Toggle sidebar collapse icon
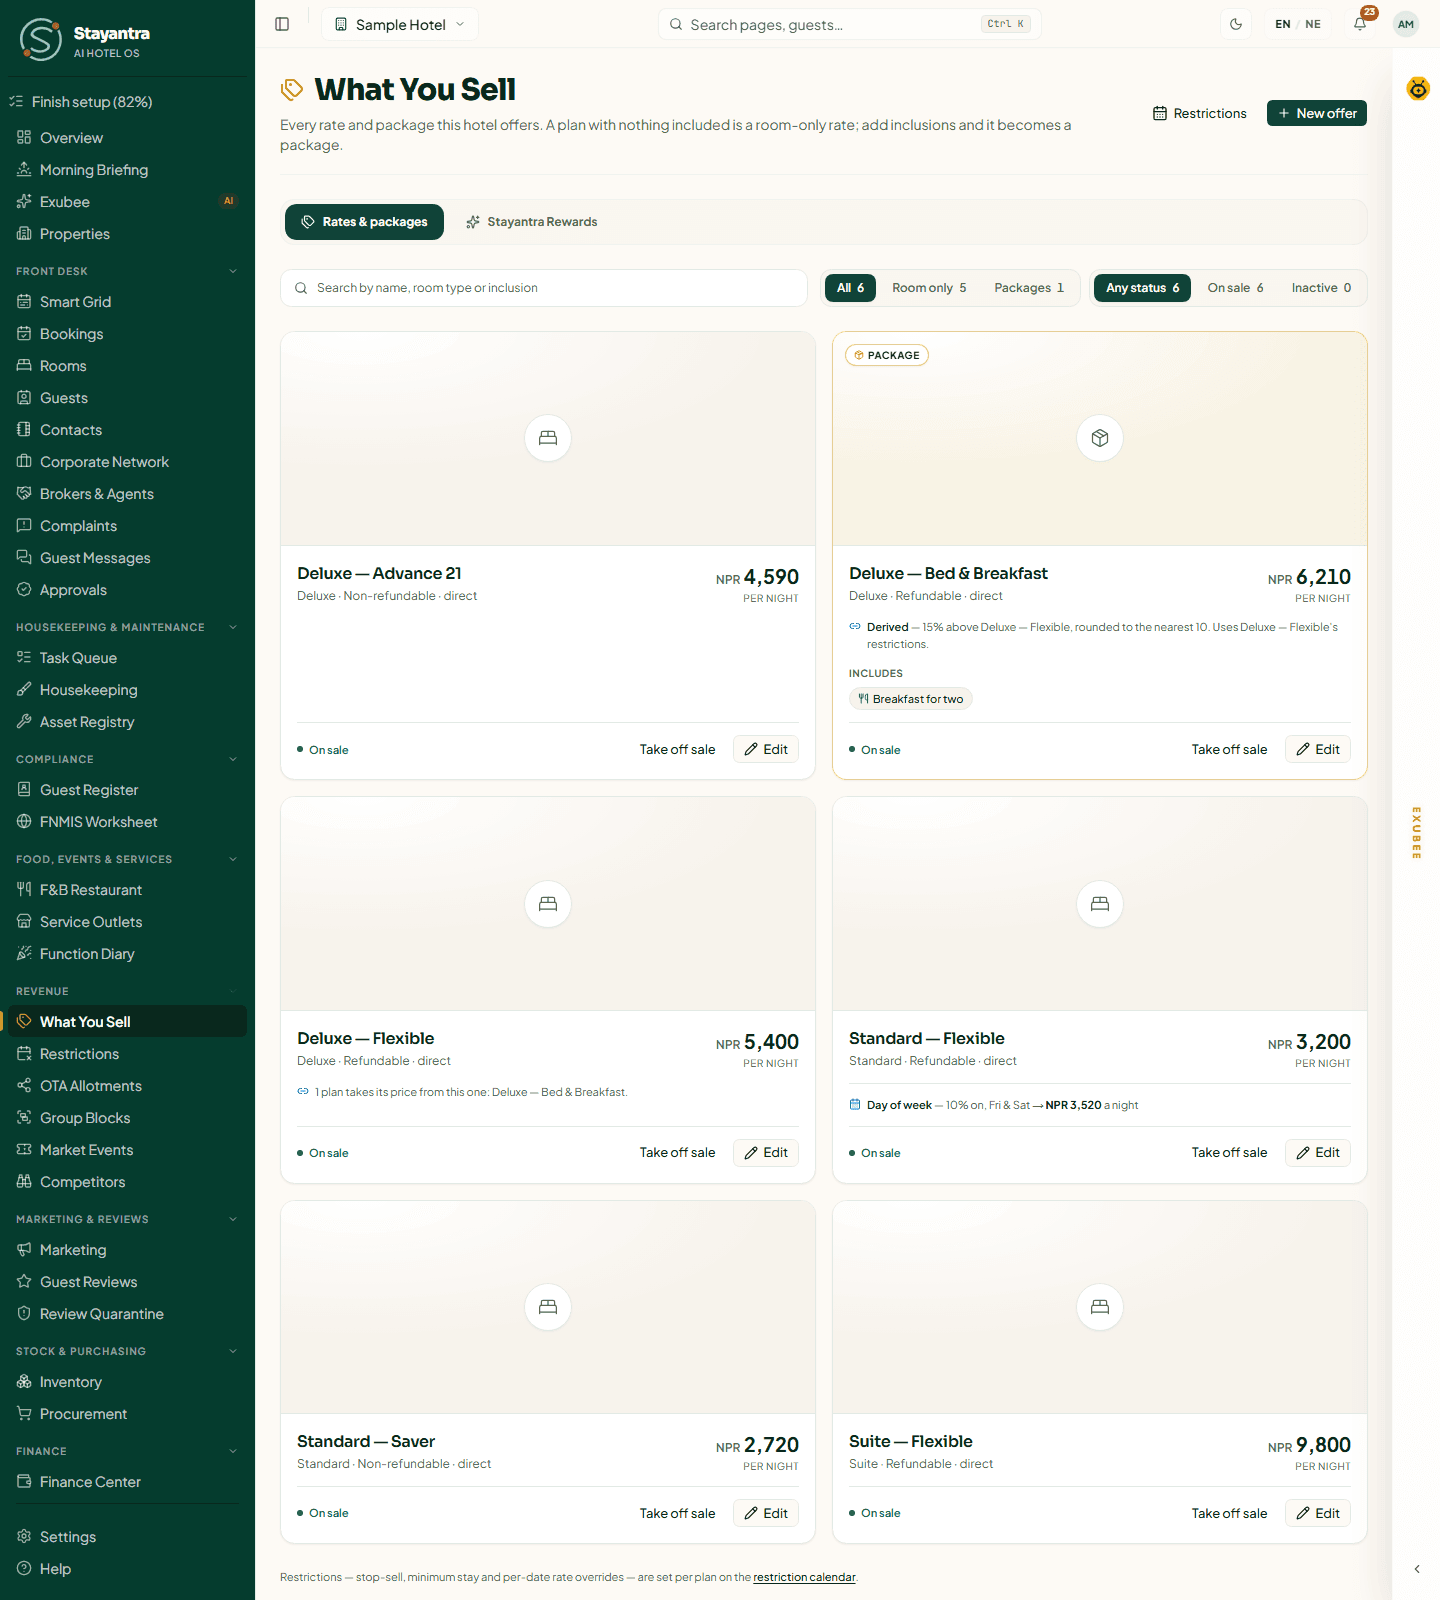 pos(282,24)
